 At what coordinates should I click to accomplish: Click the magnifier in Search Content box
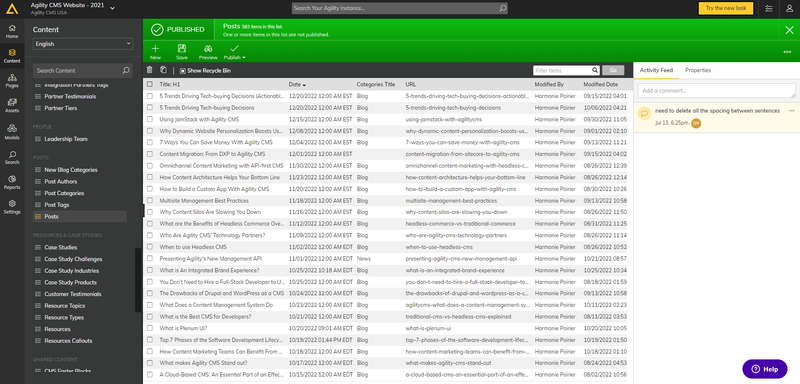click(126, 70)
